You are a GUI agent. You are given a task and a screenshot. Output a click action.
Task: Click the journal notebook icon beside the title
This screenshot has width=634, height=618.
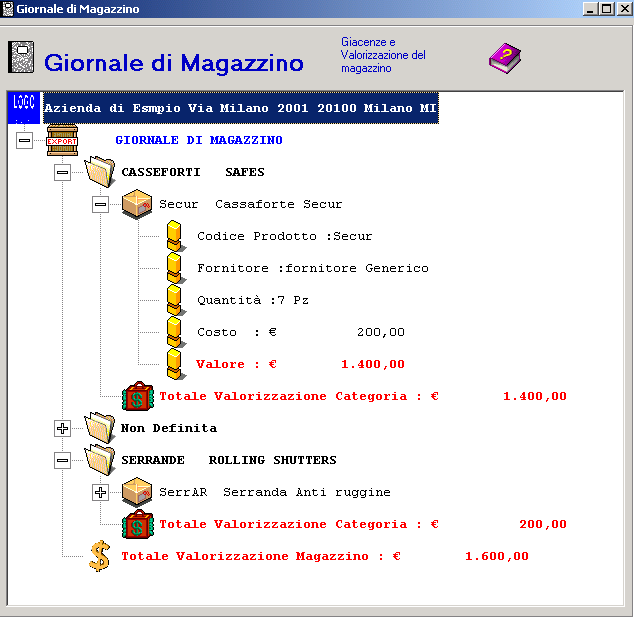click(x=21, y=57)
